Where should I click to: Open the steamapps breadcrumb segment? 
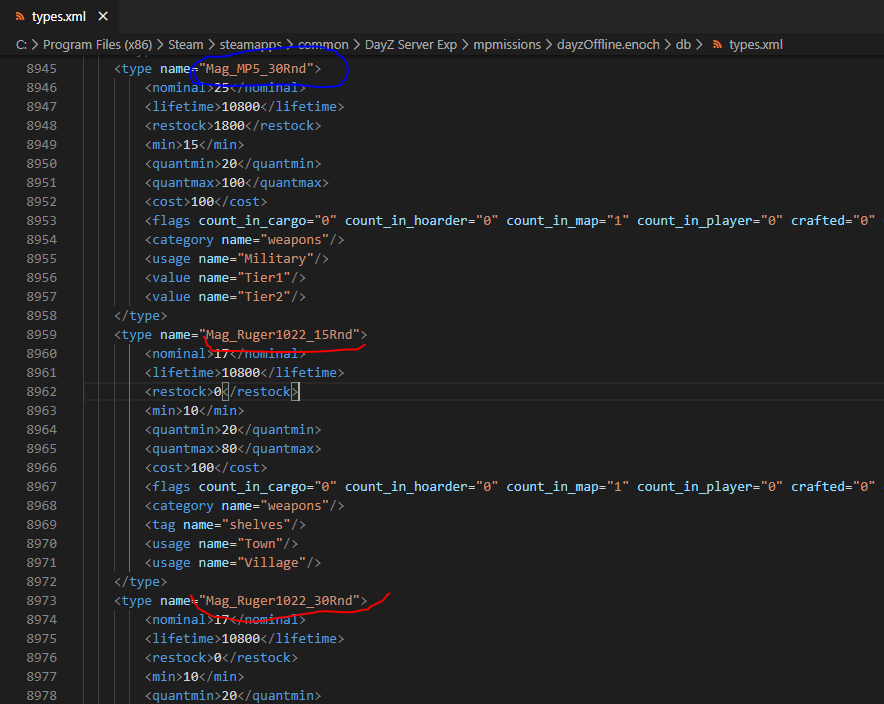250,45
